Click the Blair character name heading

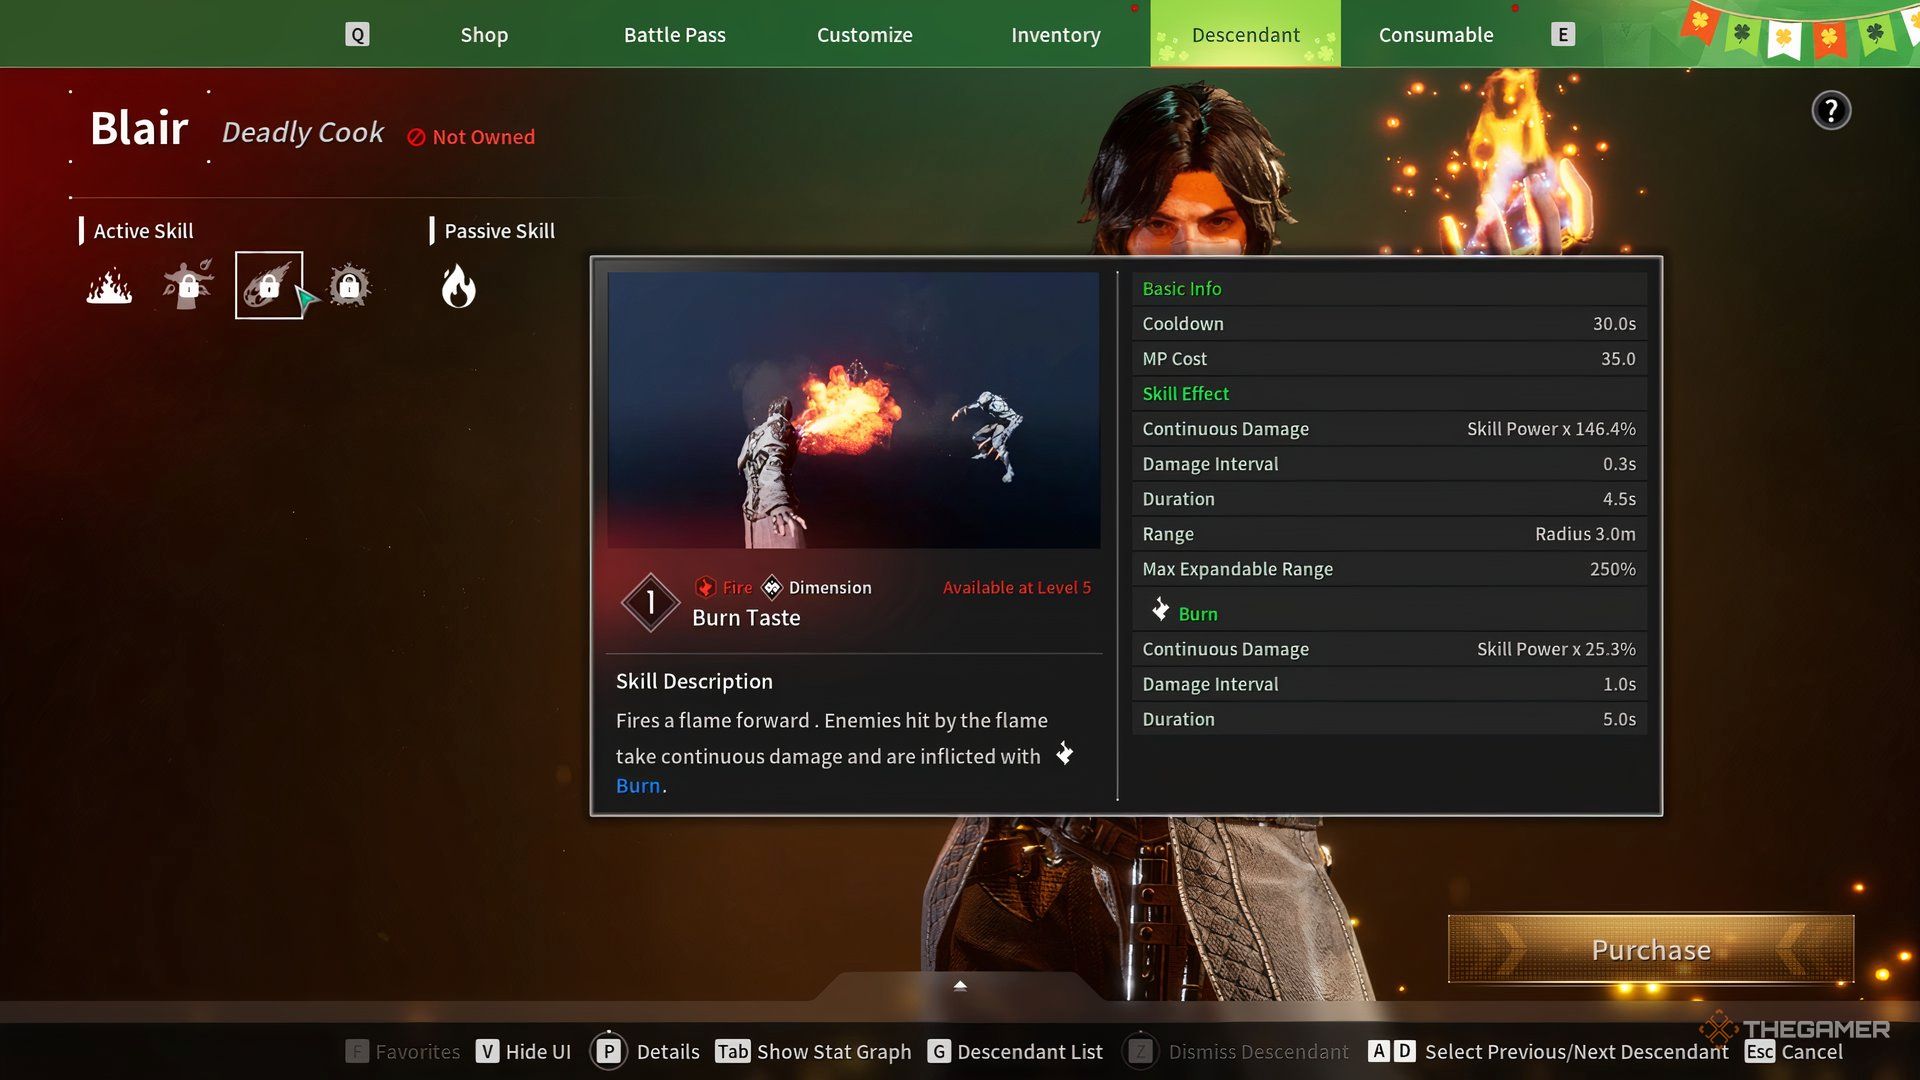(139, 128)
